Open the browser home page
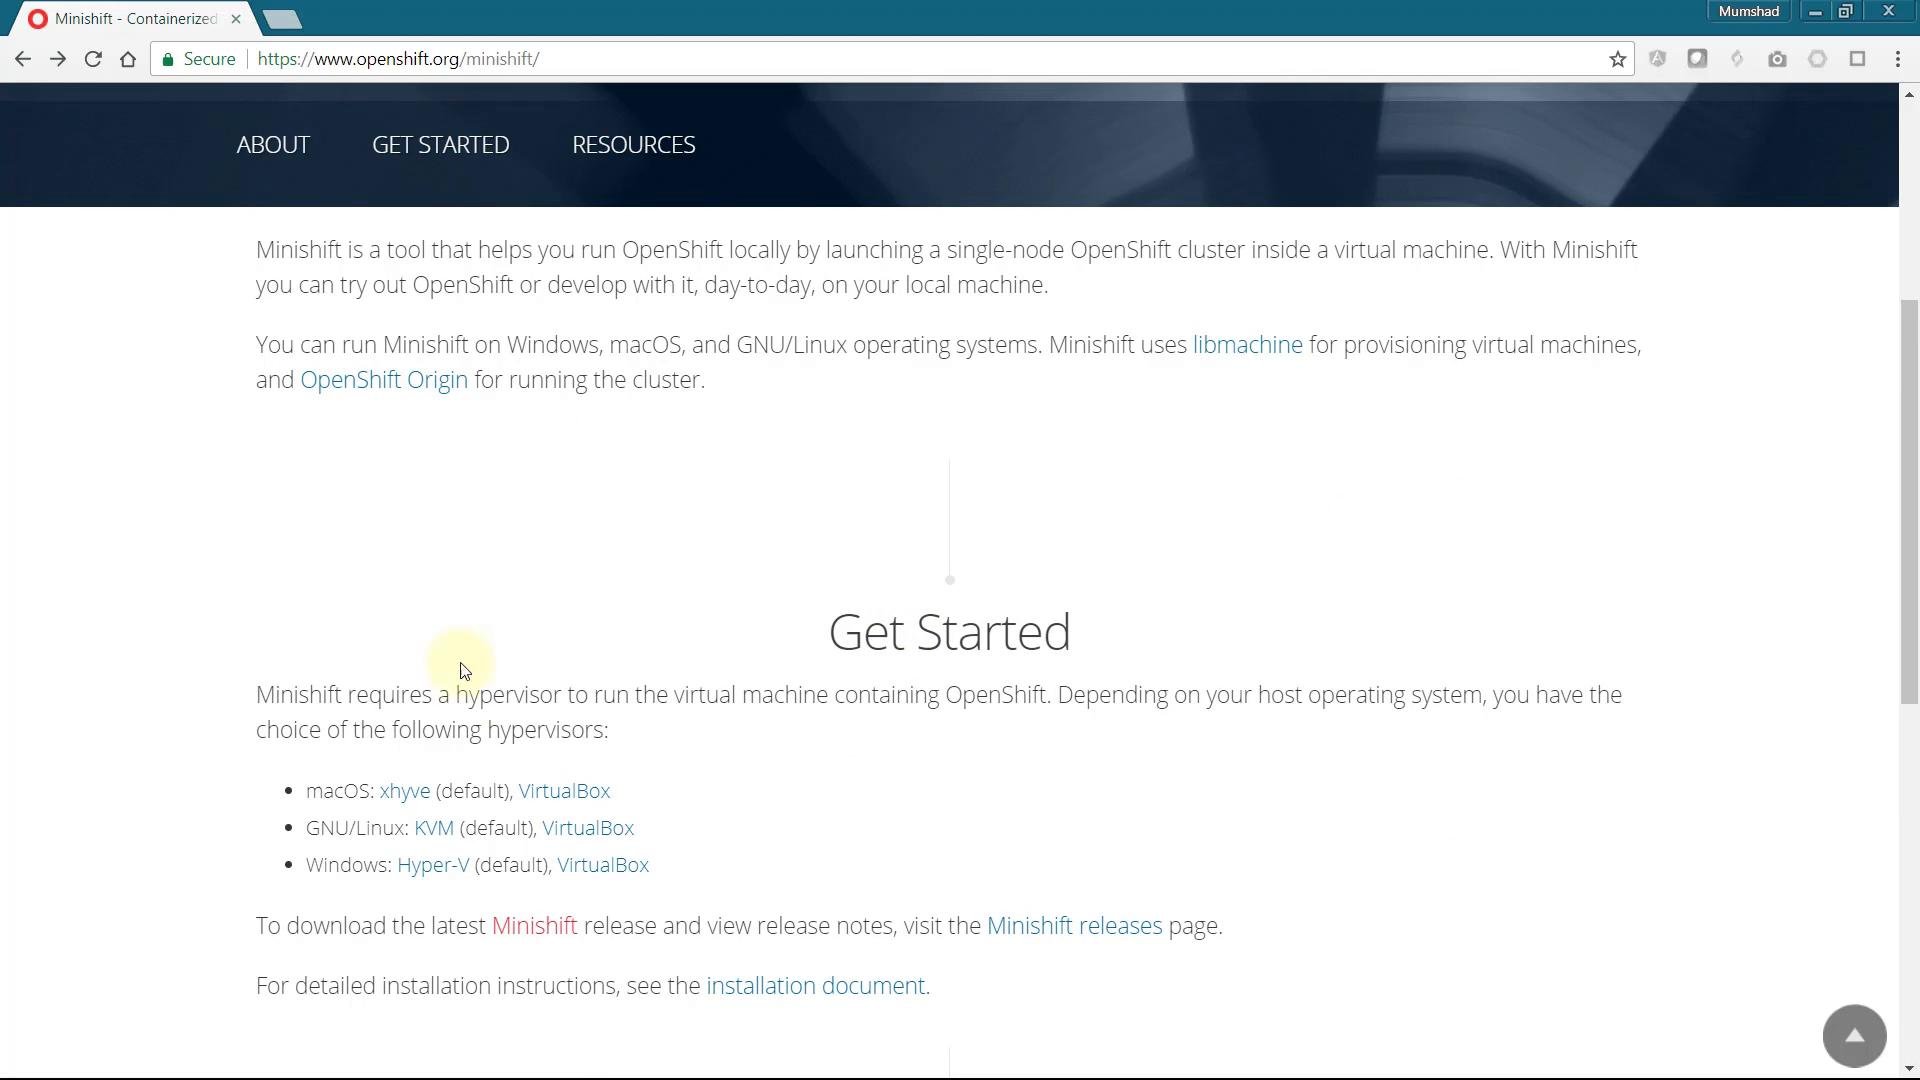This screenshot has height=1080, width=1920. click(128, 59)
